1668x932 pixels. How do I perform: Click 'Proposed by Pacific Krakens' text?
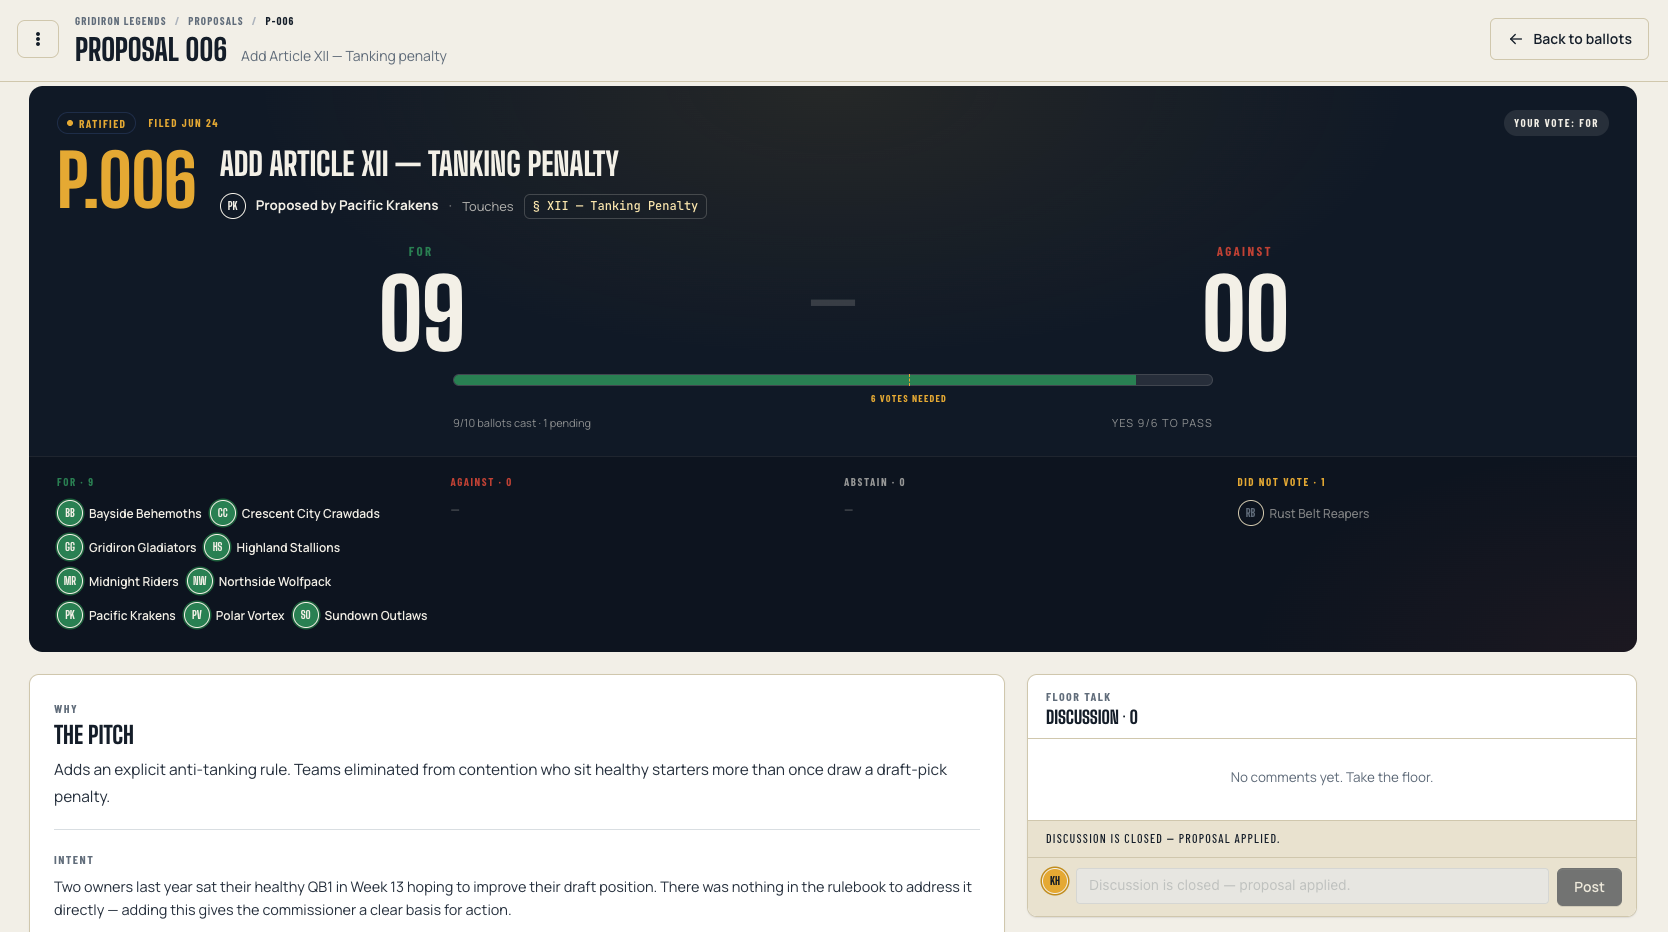coord(347,205)
